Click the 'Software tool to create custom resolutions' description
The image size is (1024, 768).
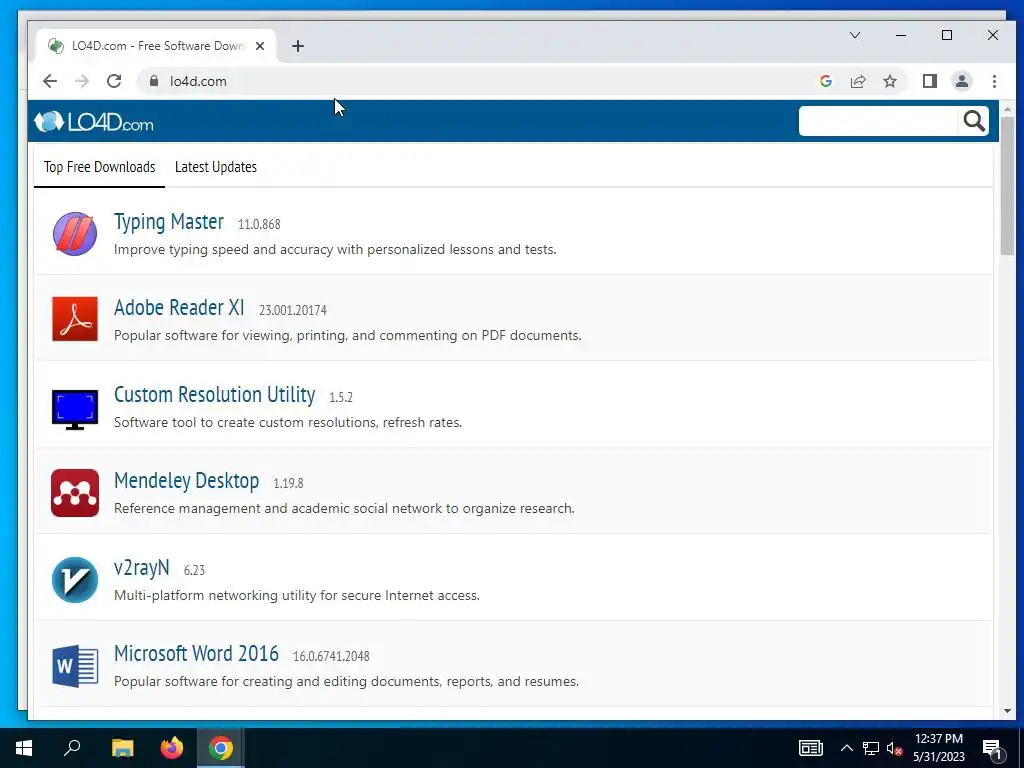[x=288, y=423]
